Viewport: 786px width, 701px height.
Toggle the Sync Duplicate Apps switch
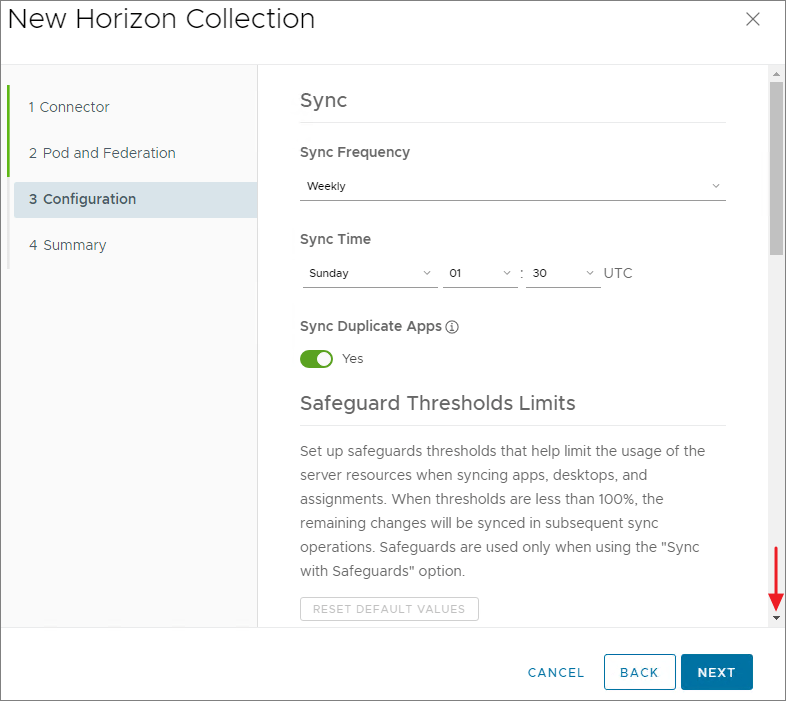point(316,359)
